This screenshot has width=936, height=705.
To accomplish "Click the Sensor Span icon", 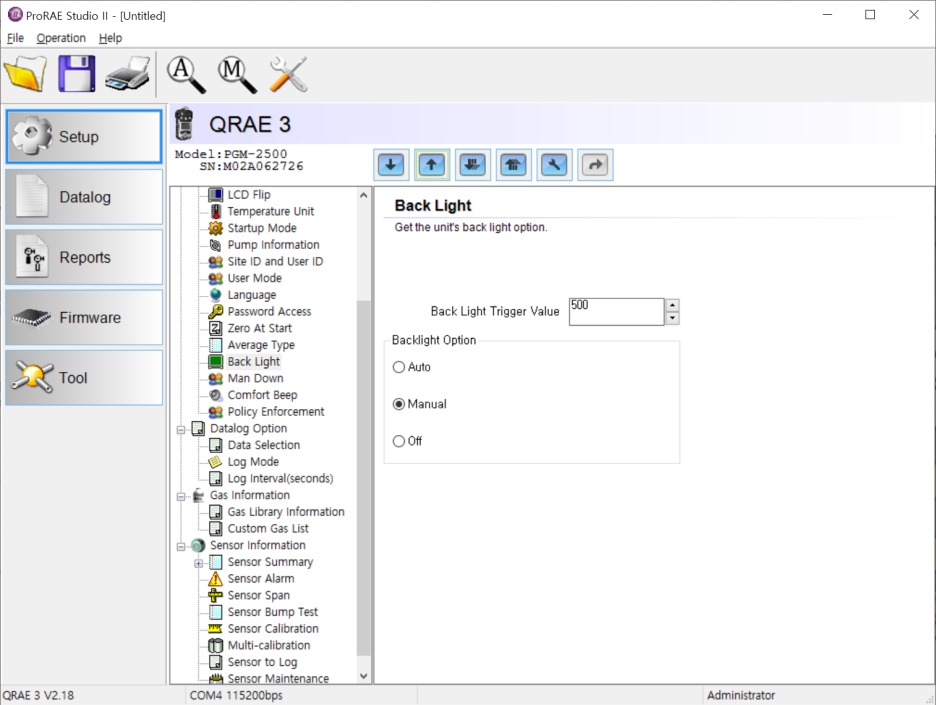I will pyautogui.click(x=215, y=595).
